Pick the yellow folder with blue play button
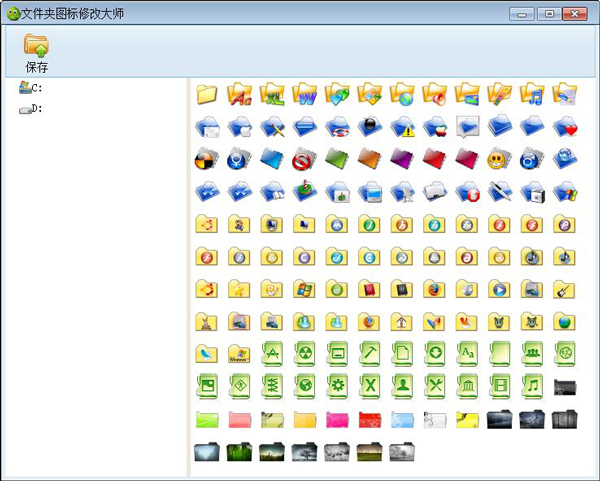The height and width of the screenshot is (481, 600). point(499,289)
